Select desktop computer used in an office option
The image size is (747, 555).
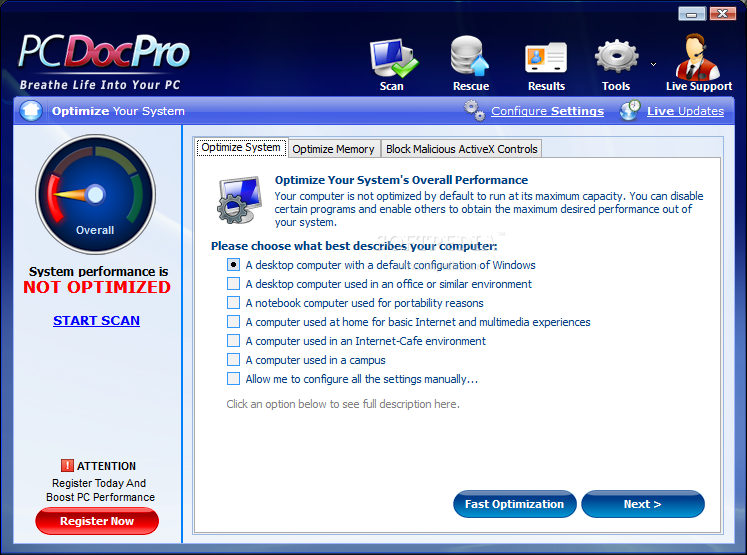[x=379, y=284]
